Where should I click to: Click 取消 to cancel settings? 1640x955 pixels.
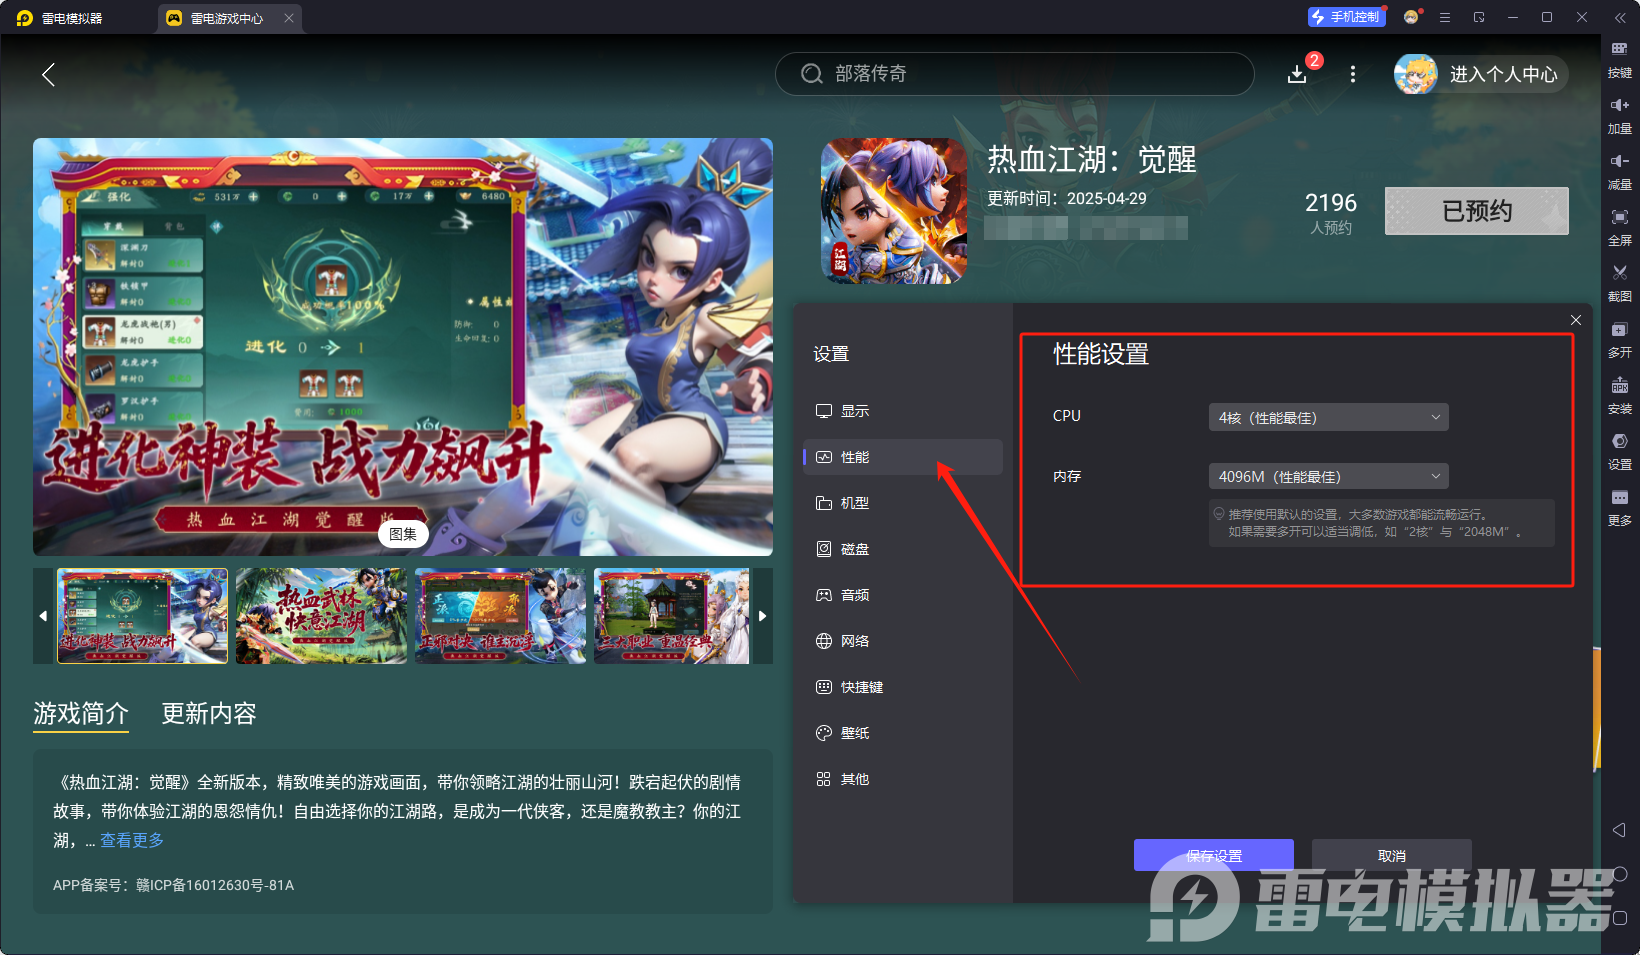click(x=1392, y=856)
